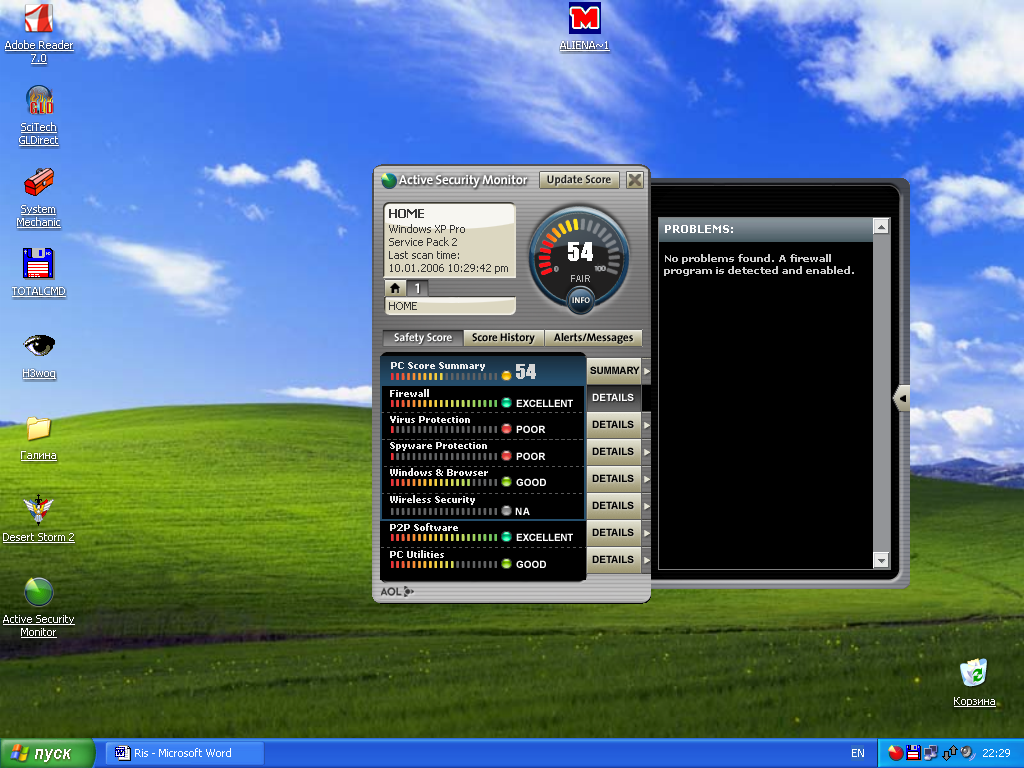
Task: Click the floppy disk tray icon
Action: click(913, 753)
